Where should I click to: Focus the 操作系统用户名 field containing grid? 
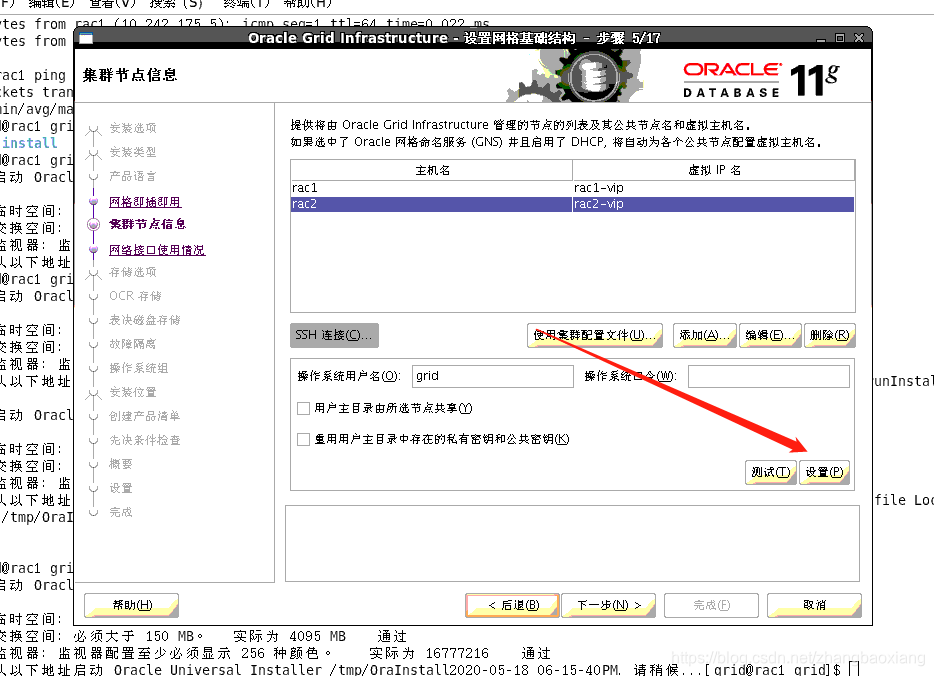tap(493, 376)
